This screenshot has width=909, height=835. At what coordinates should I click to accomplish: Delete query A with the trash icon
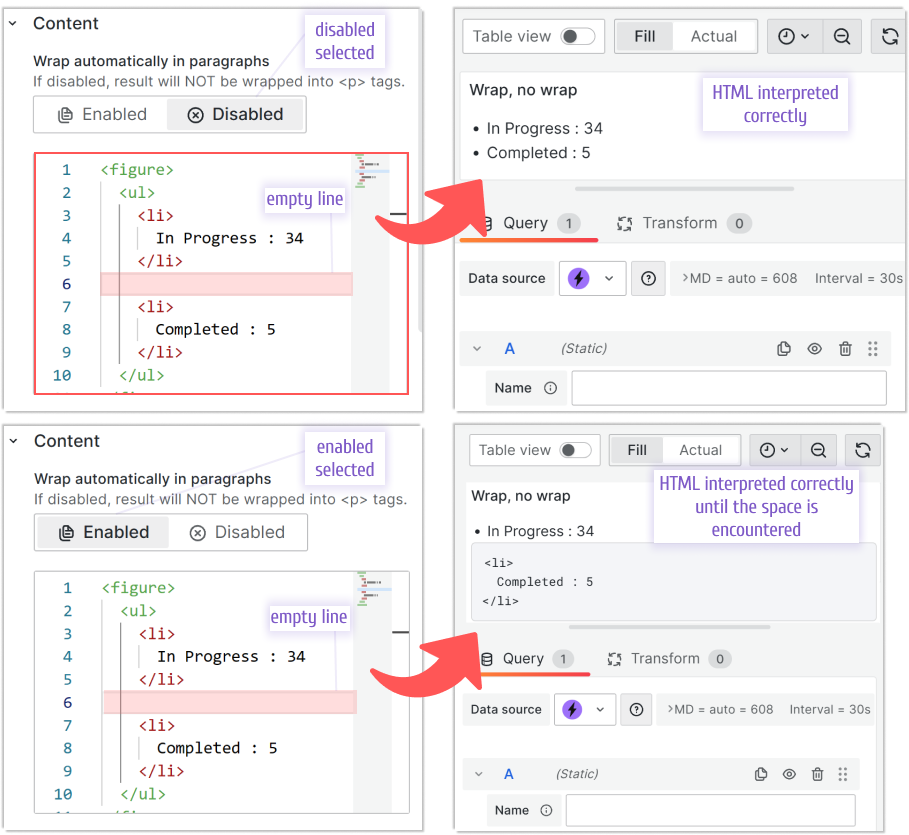click(845, 348)
